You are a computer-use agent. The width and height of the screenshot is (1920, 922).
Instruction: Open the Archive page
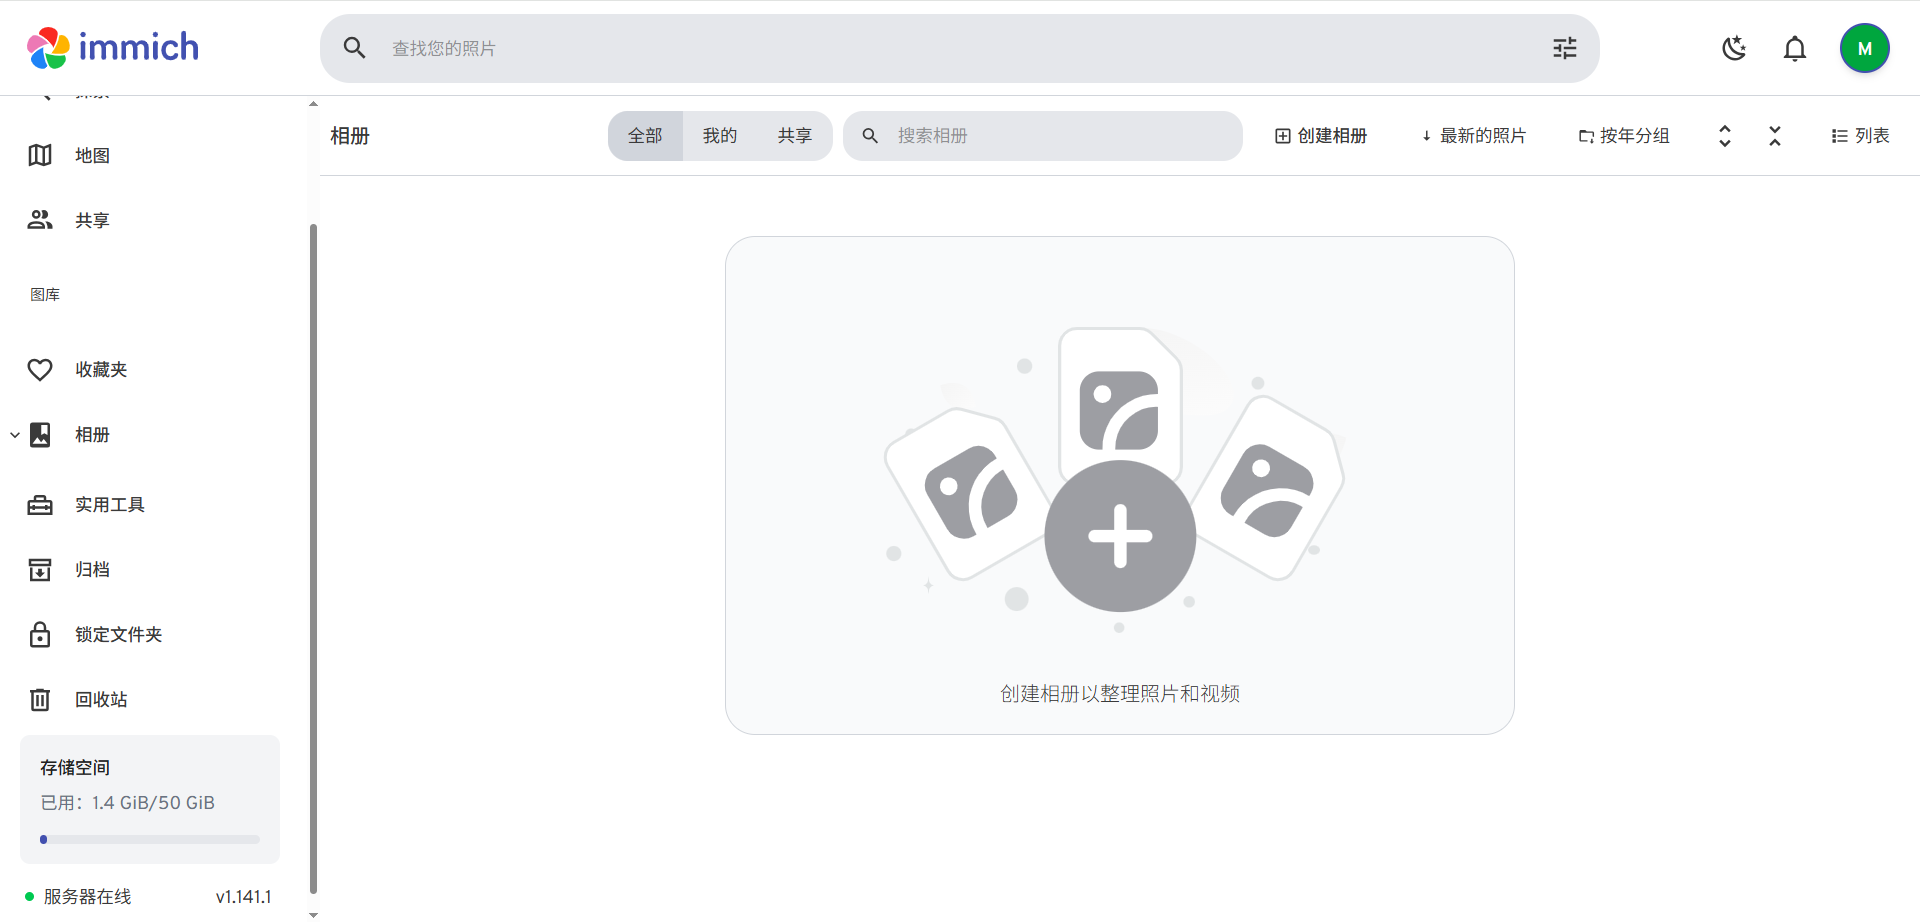coord(92,570)
